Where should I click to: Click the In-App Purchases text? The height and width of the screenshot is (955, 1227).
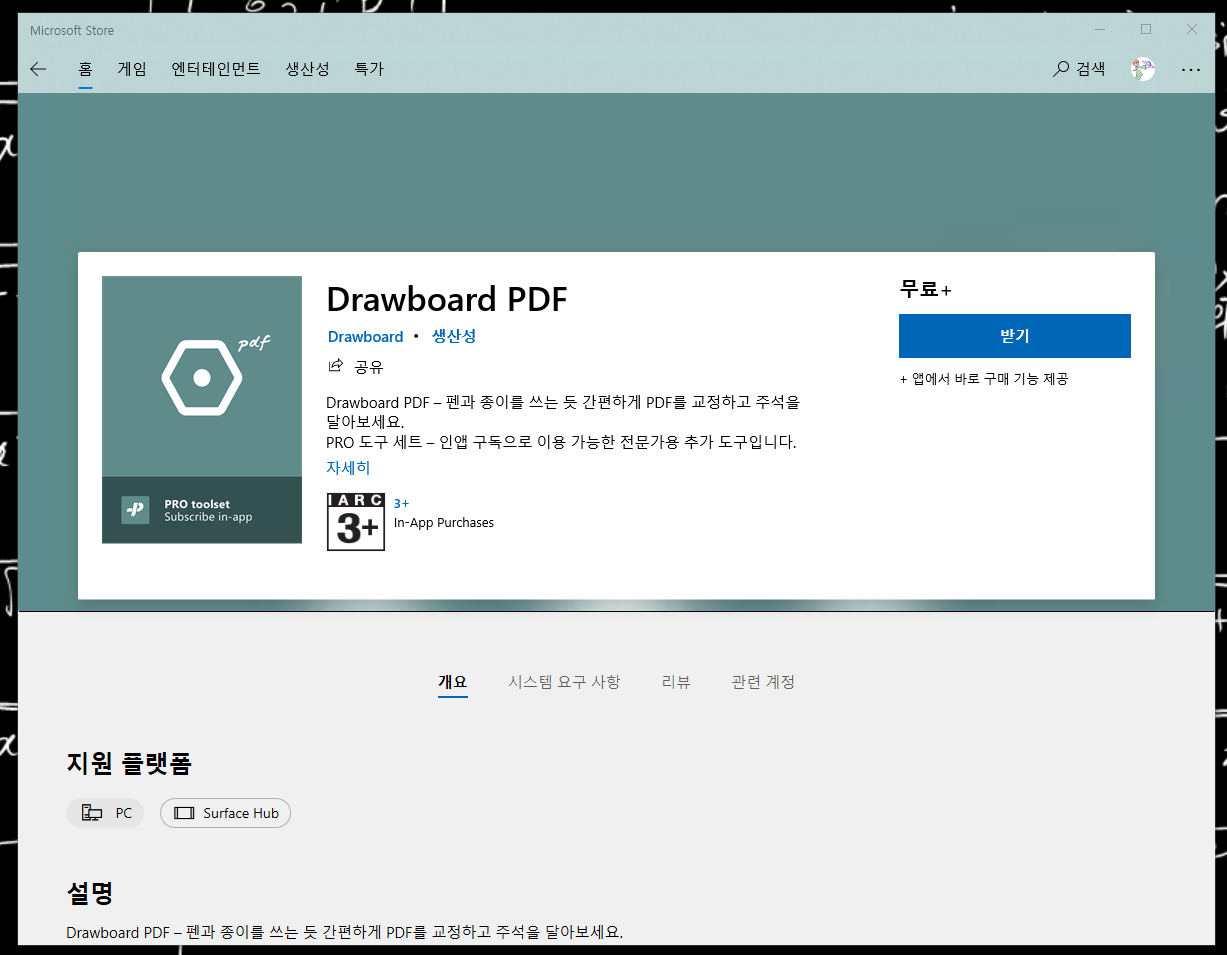pyautogui.click(x=444, y=523)
